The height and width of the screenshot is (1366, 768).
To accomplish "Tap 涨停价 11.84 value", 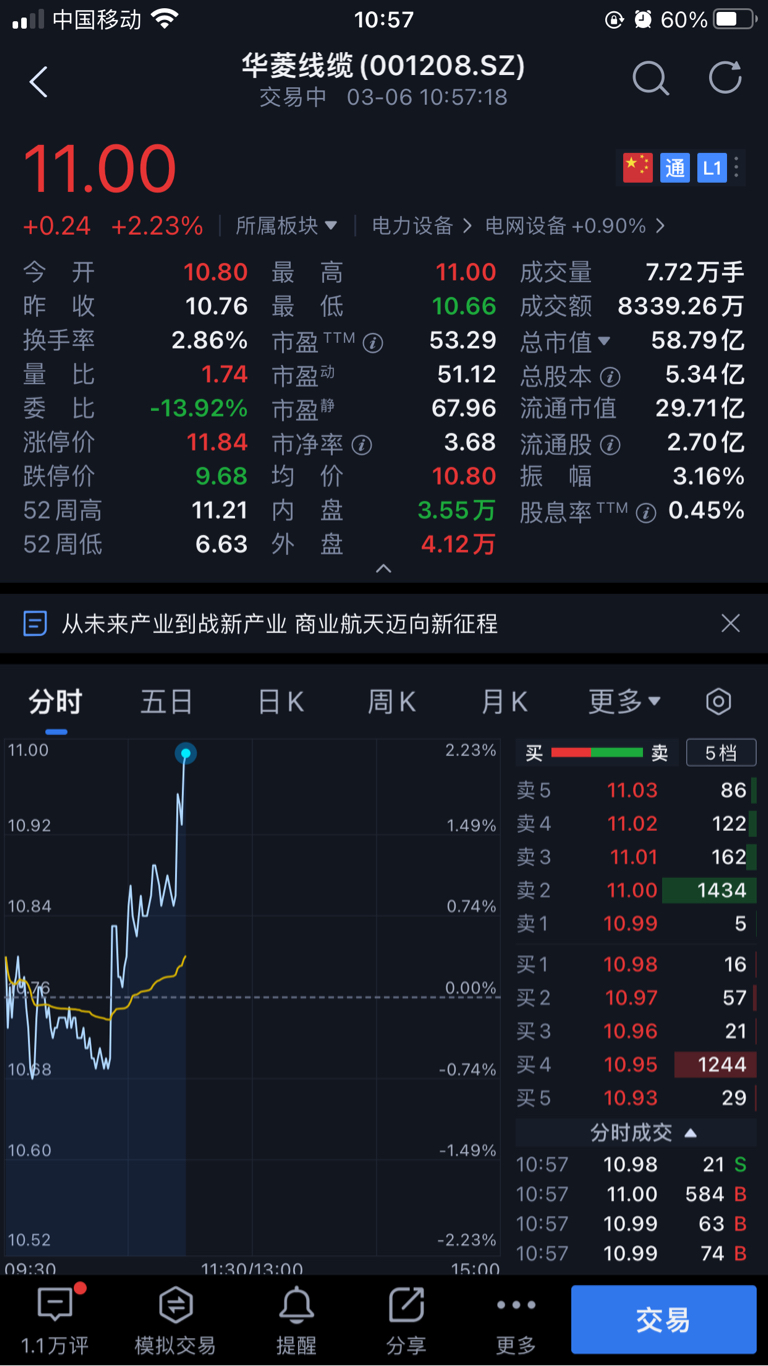I will coord(217,442).
